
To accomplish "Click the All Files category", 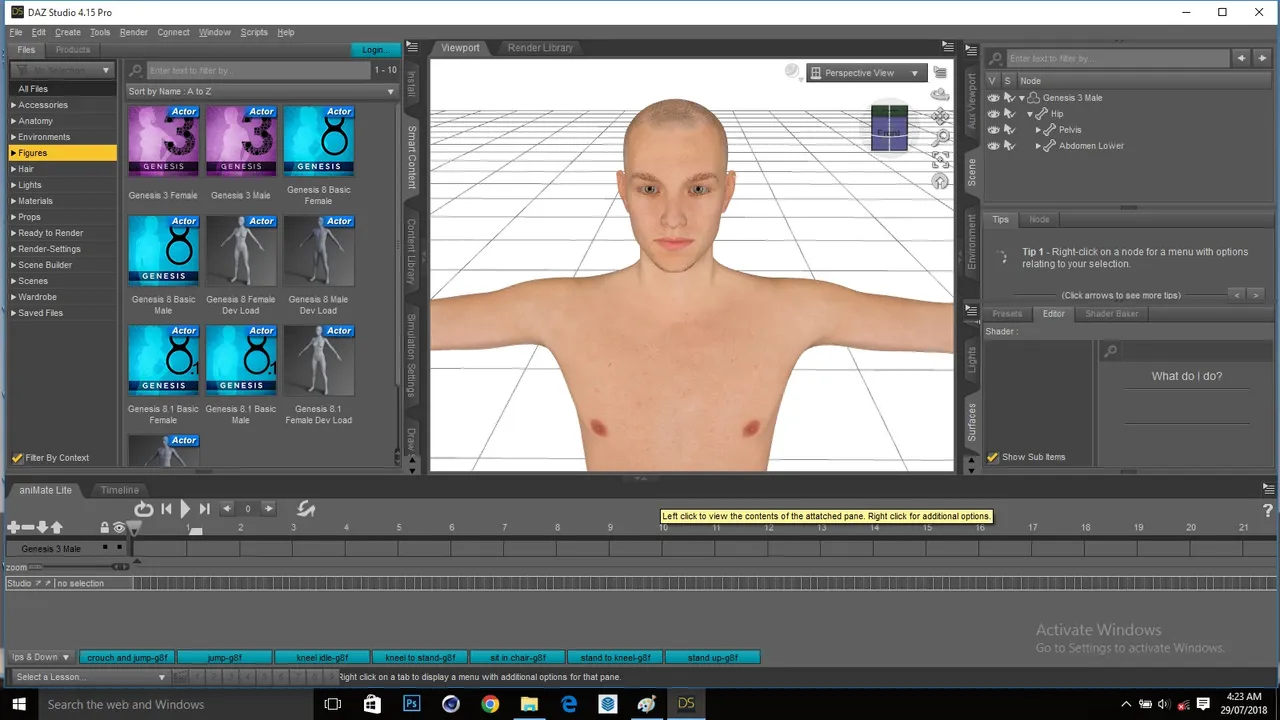I will pyautogui.click(x=62, y=89).
